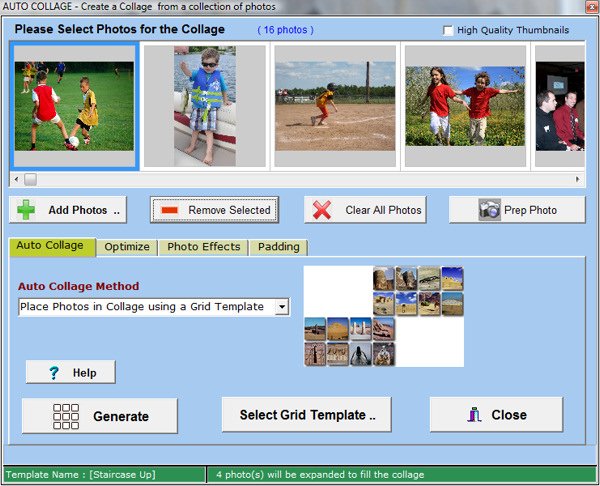
Task: Go to the Padding tab
Action: click(x=278, y=247)
